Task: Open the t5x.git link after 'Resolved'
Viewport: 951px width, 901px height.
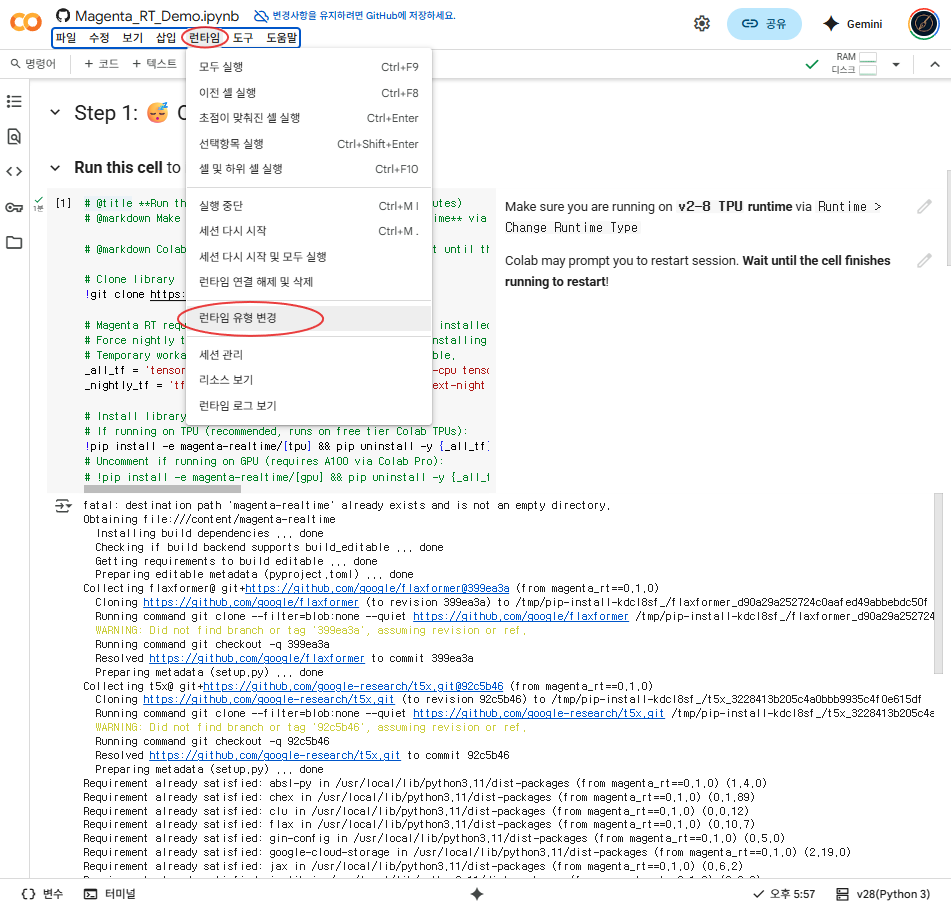Action: pyautogui.click(x=275, y=755)
